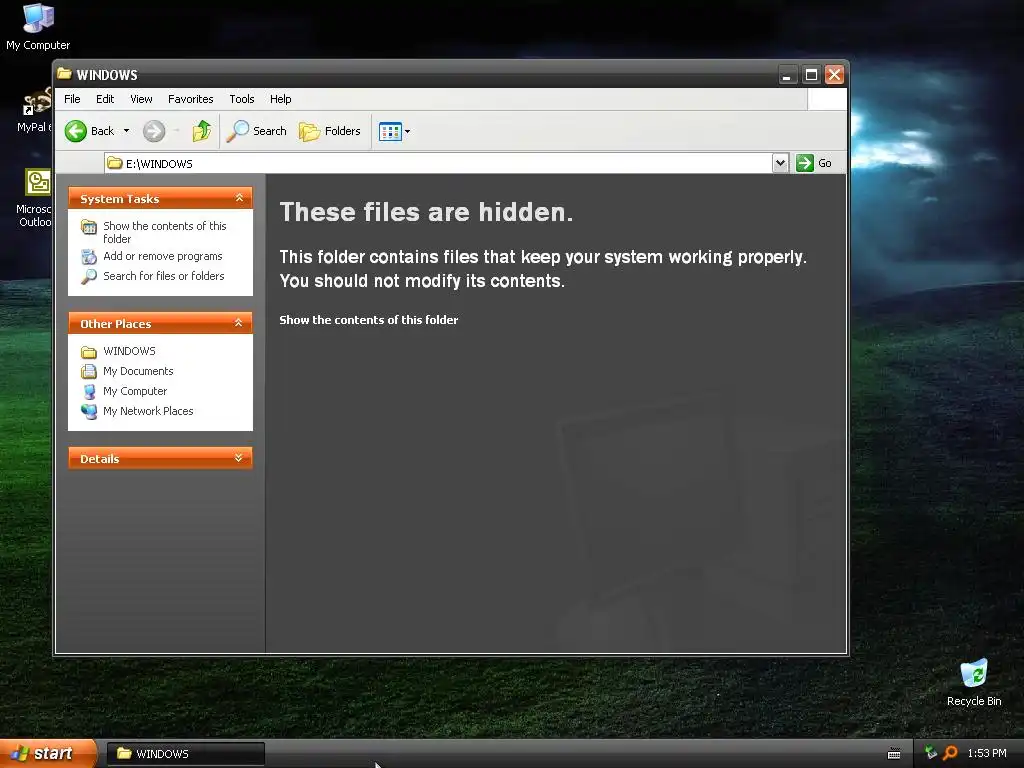Viewport: 1024px width, 768px height.
Task: Go up one folder level
Action: pos(202,131)
